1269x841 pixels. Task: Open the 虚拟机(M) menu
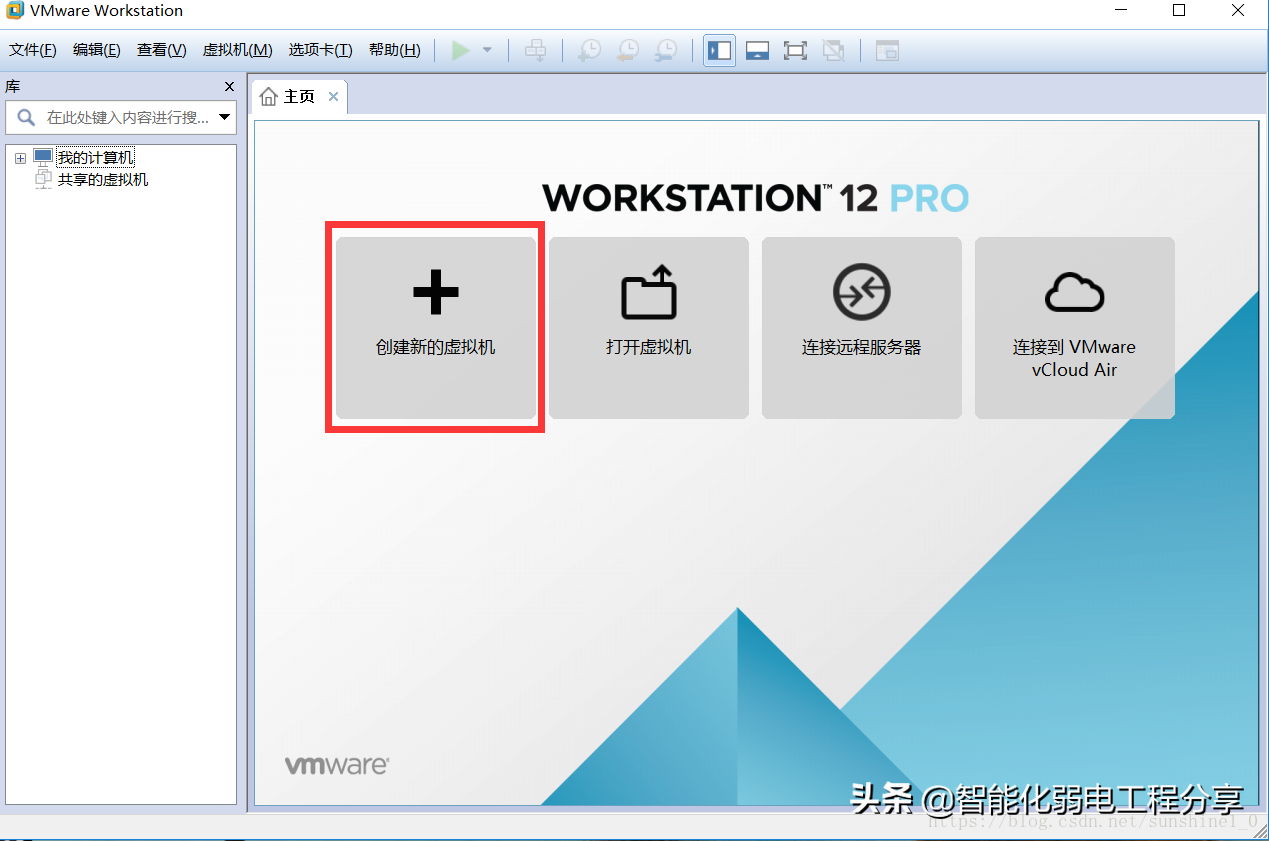(237, 49)
